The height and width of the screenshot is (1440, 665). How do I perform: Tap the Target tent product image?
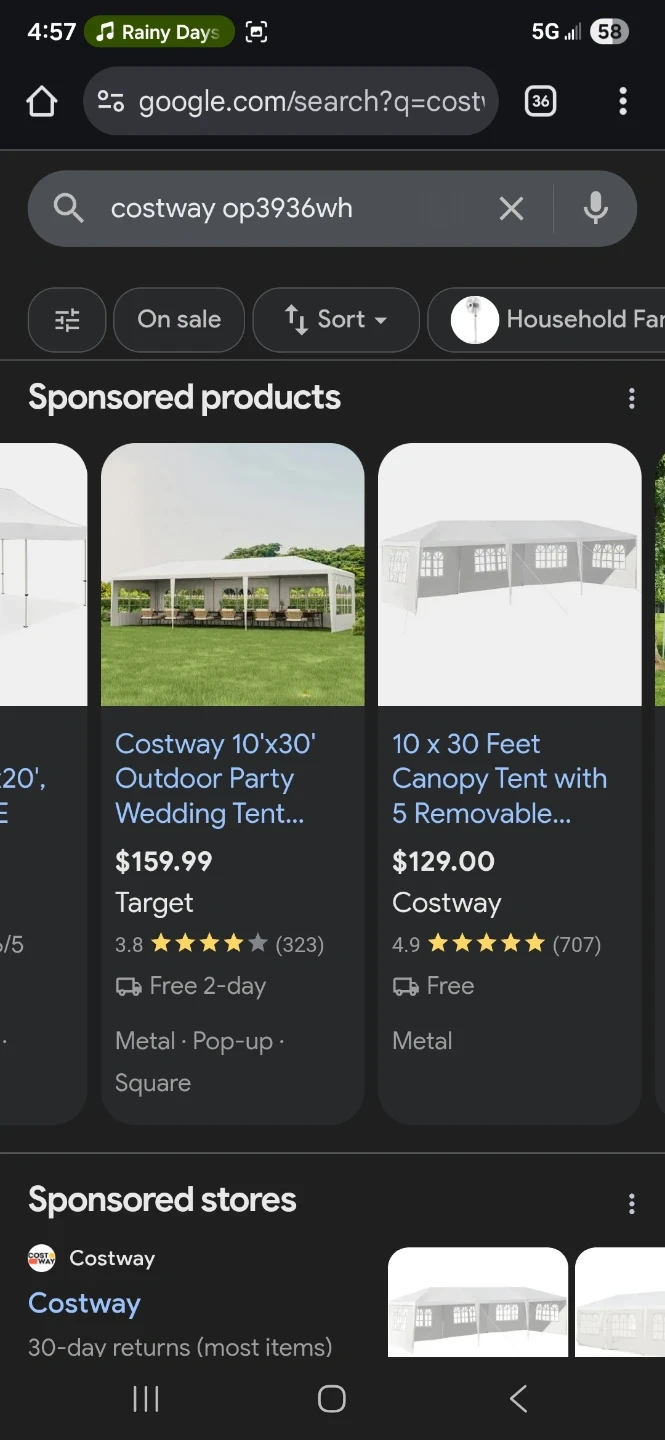232,575
